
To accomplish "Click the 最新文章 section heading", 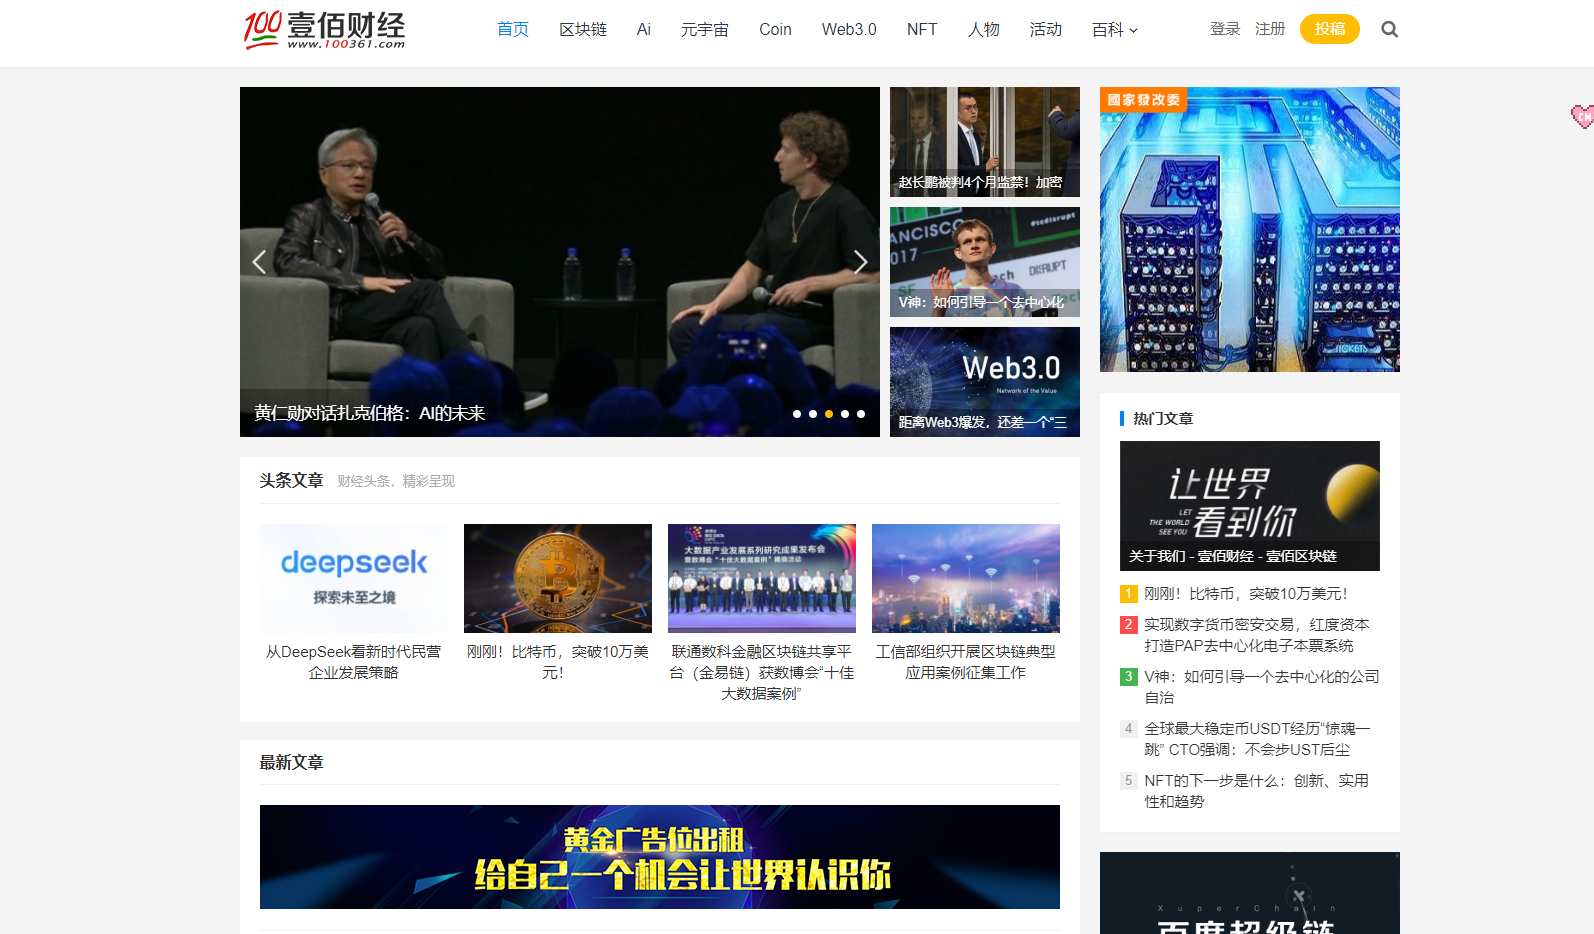I will [292, 763].
